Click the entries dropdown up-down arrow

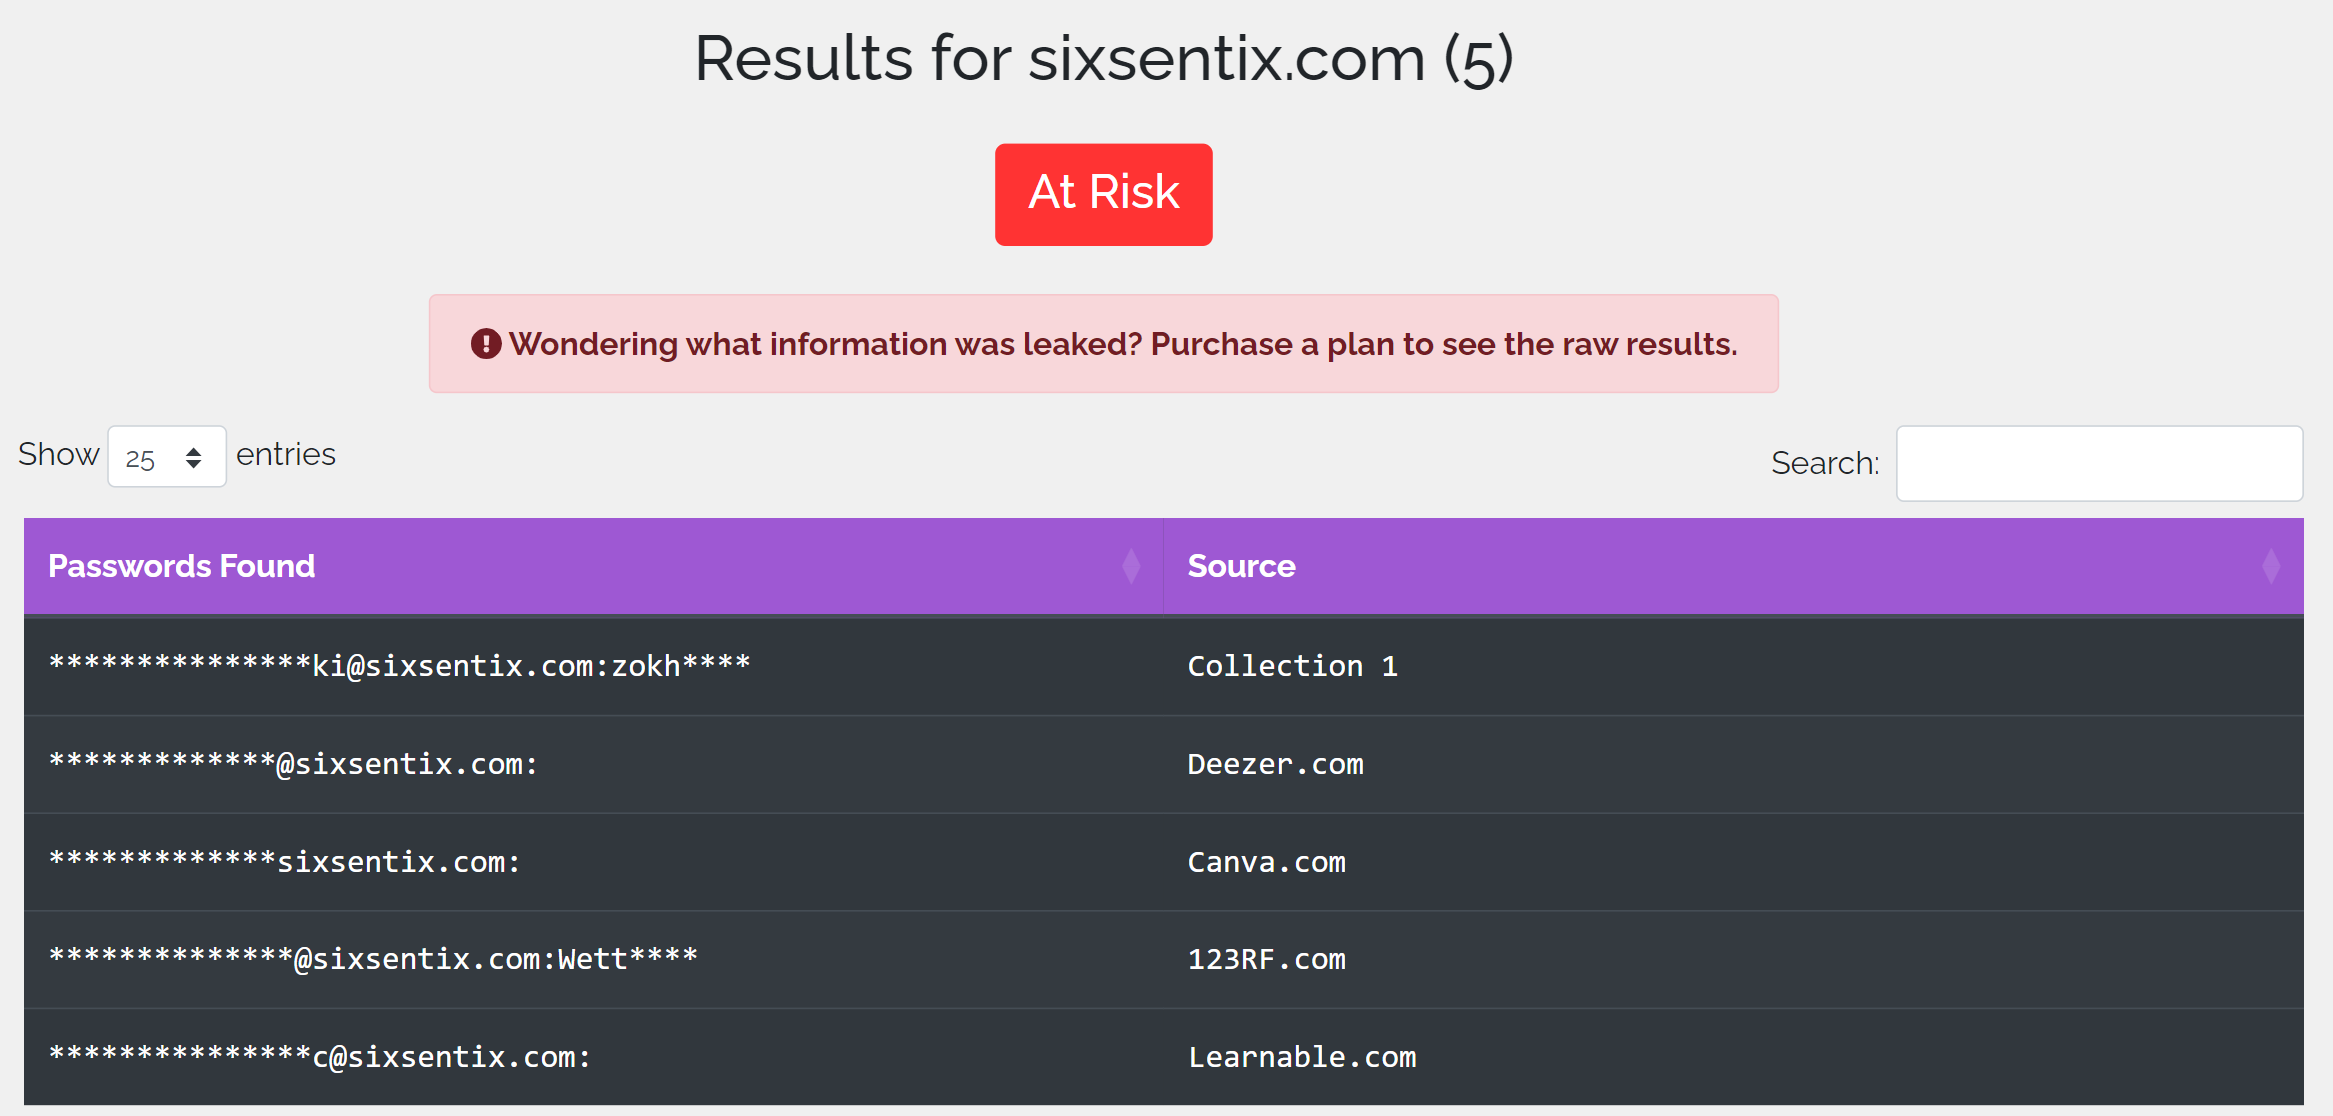(x=194, y=458)
